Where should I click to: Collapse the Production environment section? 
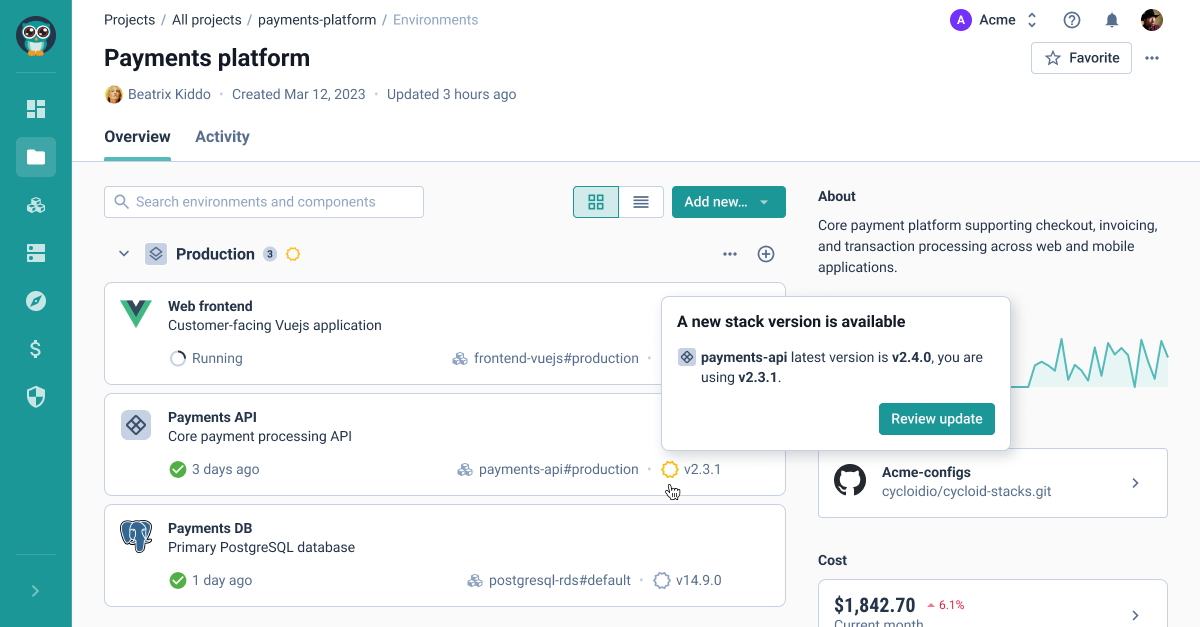(x=124, y=254)
